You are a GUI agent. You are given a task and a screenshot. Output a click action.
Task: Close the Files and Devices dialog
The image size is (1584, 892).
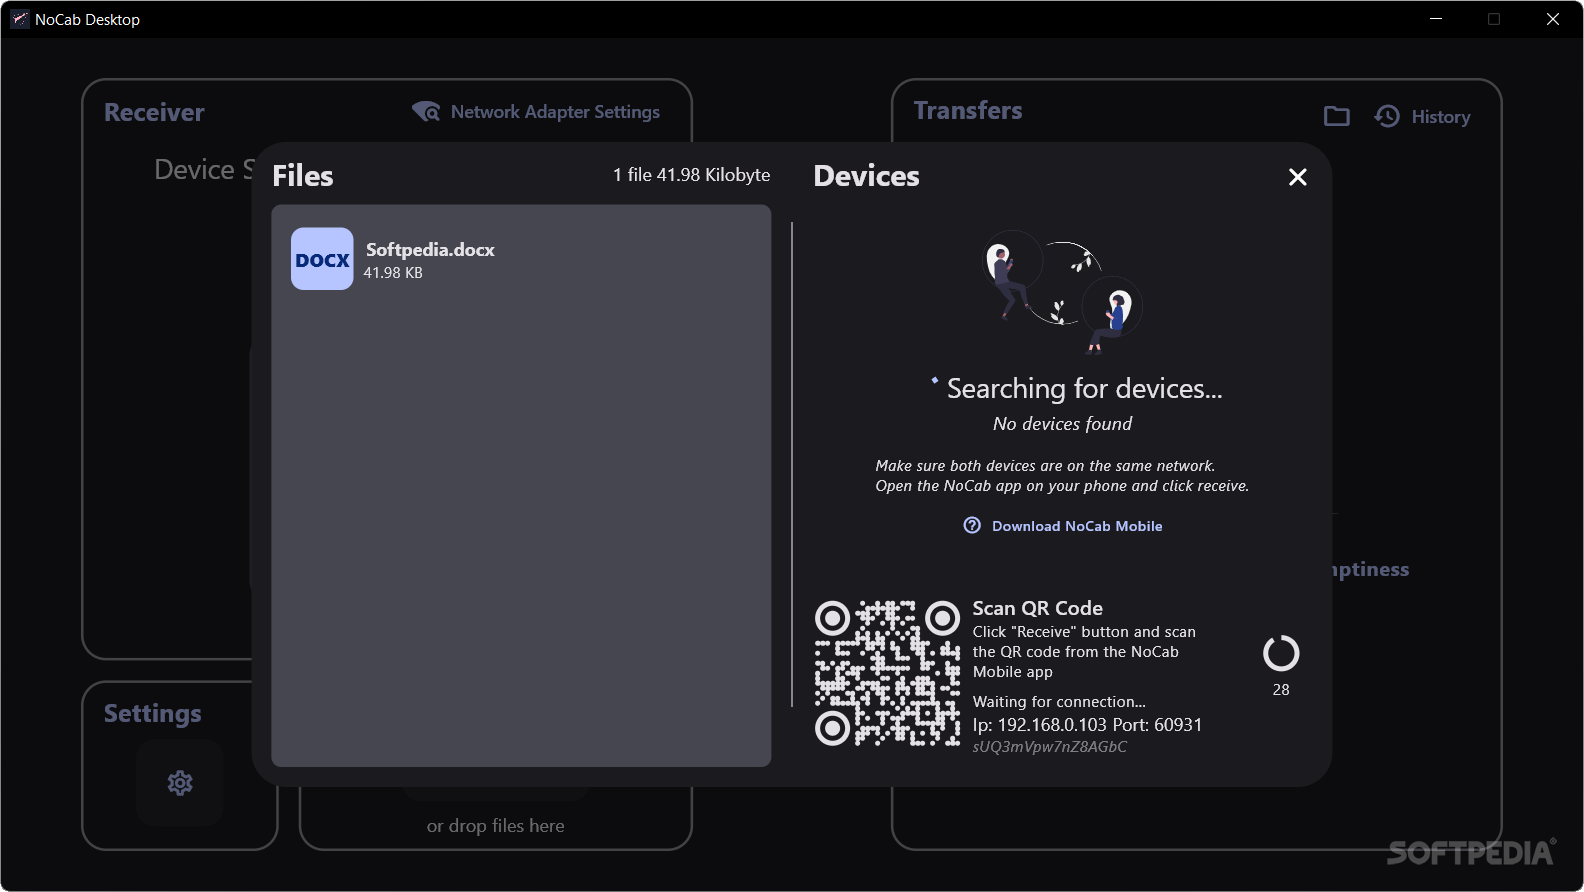click(1298, 177)
